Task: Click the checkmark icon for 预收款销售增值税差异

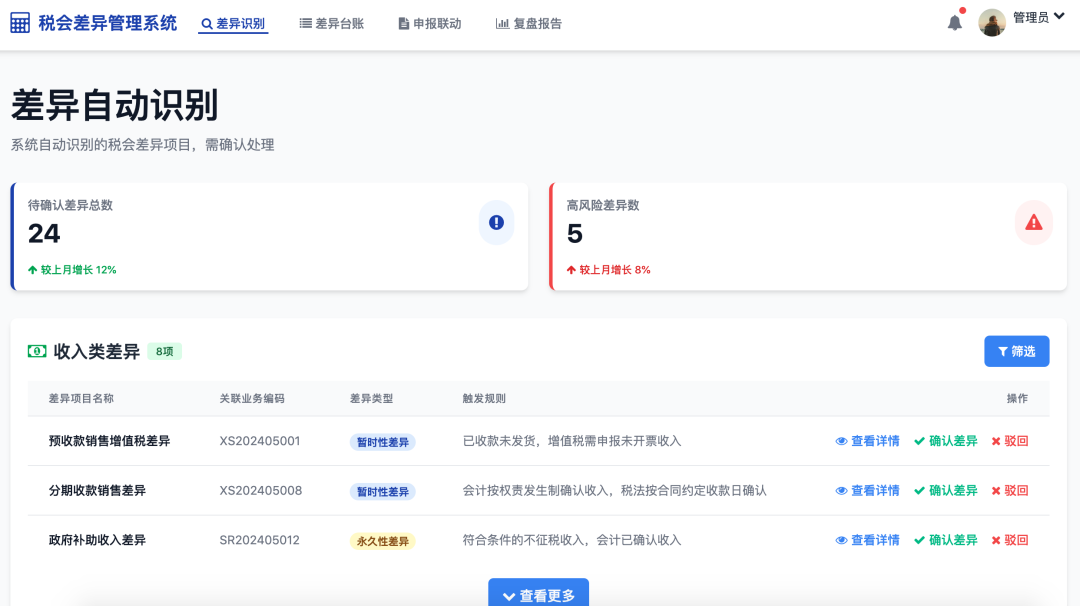Action: [x=919, y=441]
